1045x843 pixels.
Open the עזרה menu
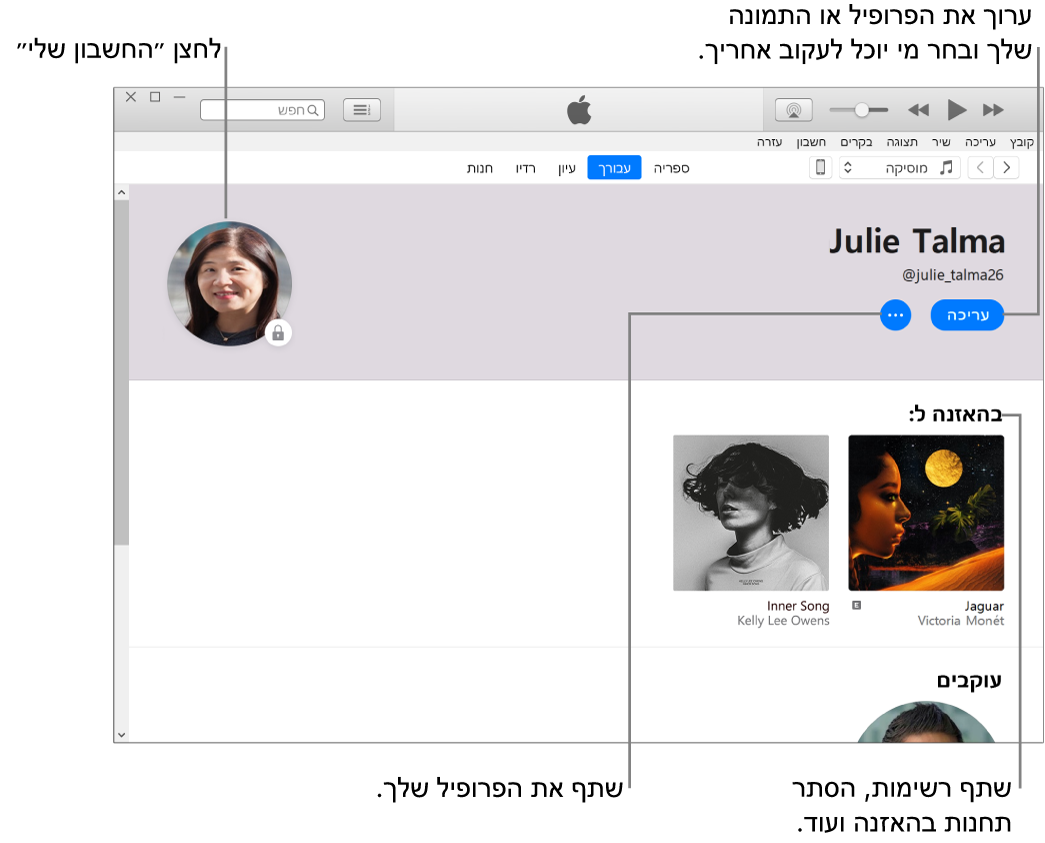[769, 142]
